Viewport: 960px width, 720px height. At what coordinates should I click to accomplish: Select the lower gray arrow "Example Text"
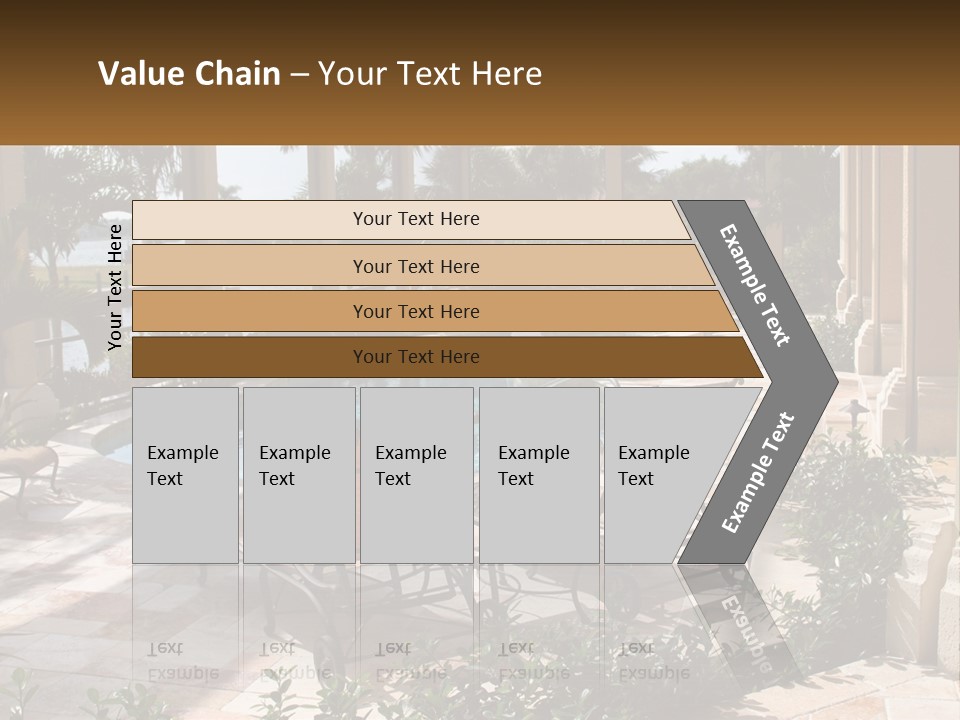point(758,472)
